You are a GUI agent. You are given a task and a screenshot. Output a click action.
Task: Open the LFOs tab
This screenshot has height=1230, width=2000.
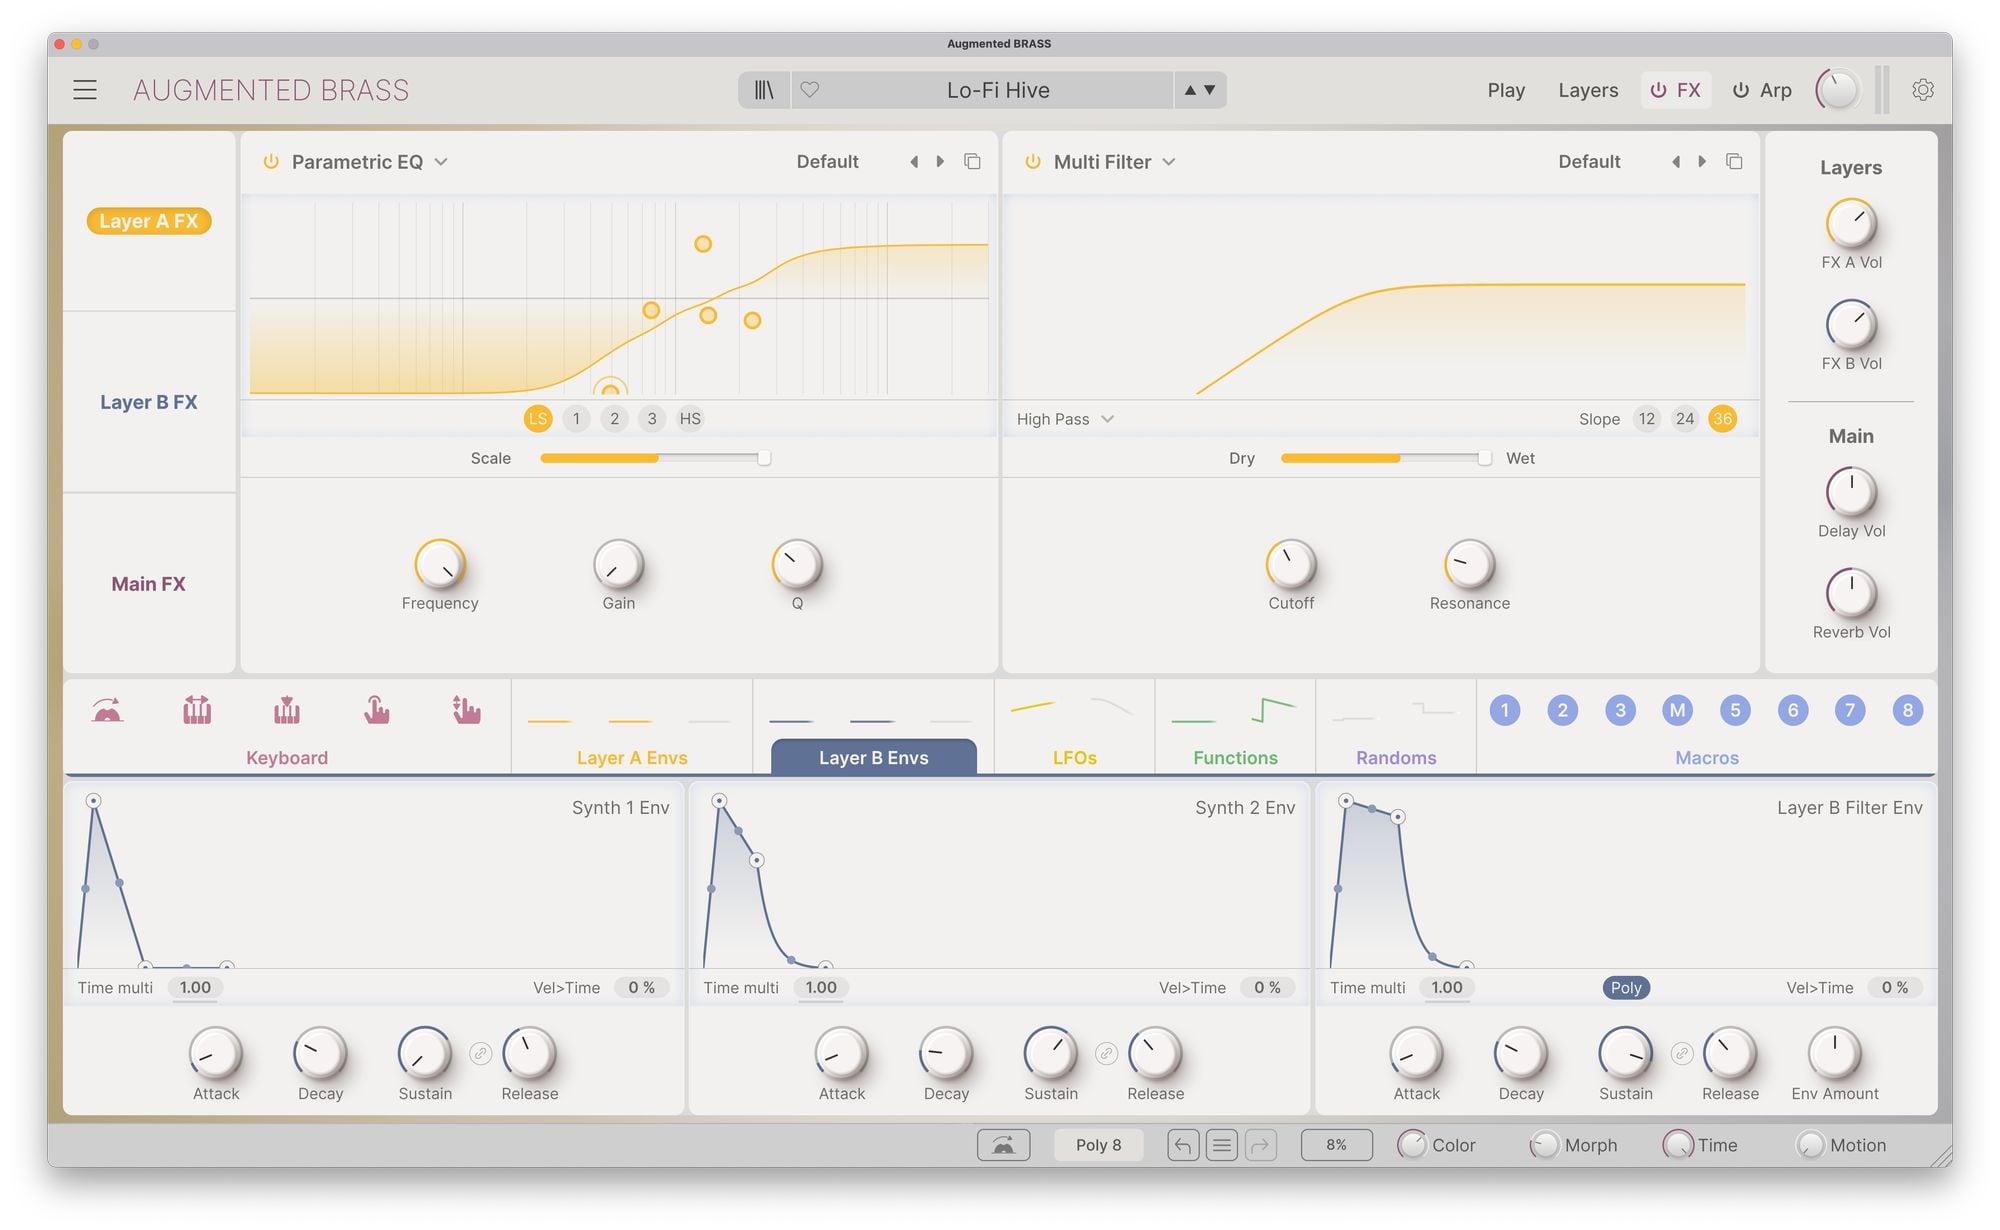pos(1074,757)
